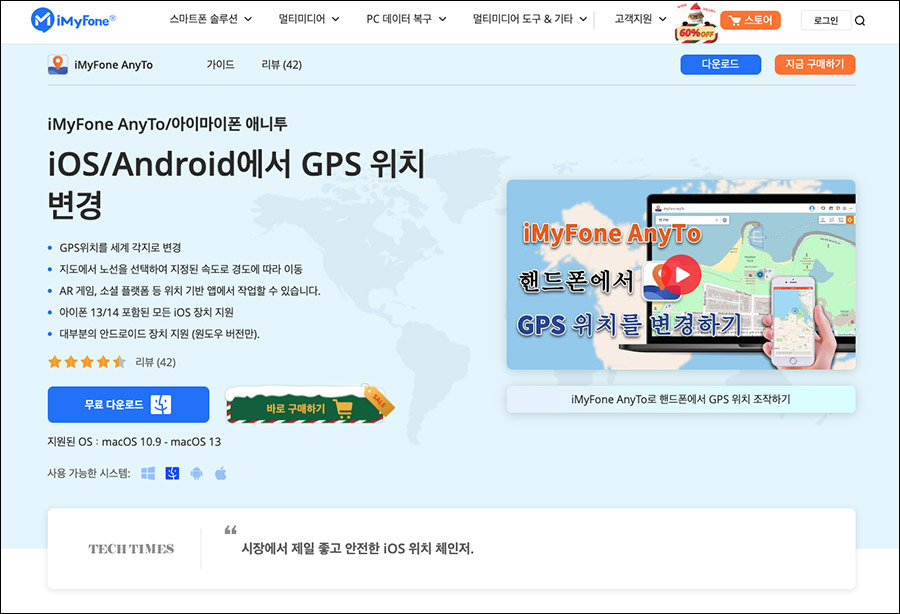This screenshot has width=900, height=614.
Task: Switch to the 가이드 tab
Action: coord(220,64)
